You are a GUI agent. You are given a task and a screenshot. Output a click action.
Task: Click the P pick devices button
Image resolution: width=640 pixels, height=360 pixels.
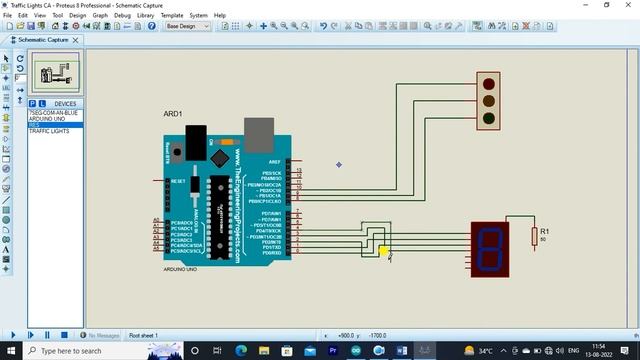pos(33,104)
